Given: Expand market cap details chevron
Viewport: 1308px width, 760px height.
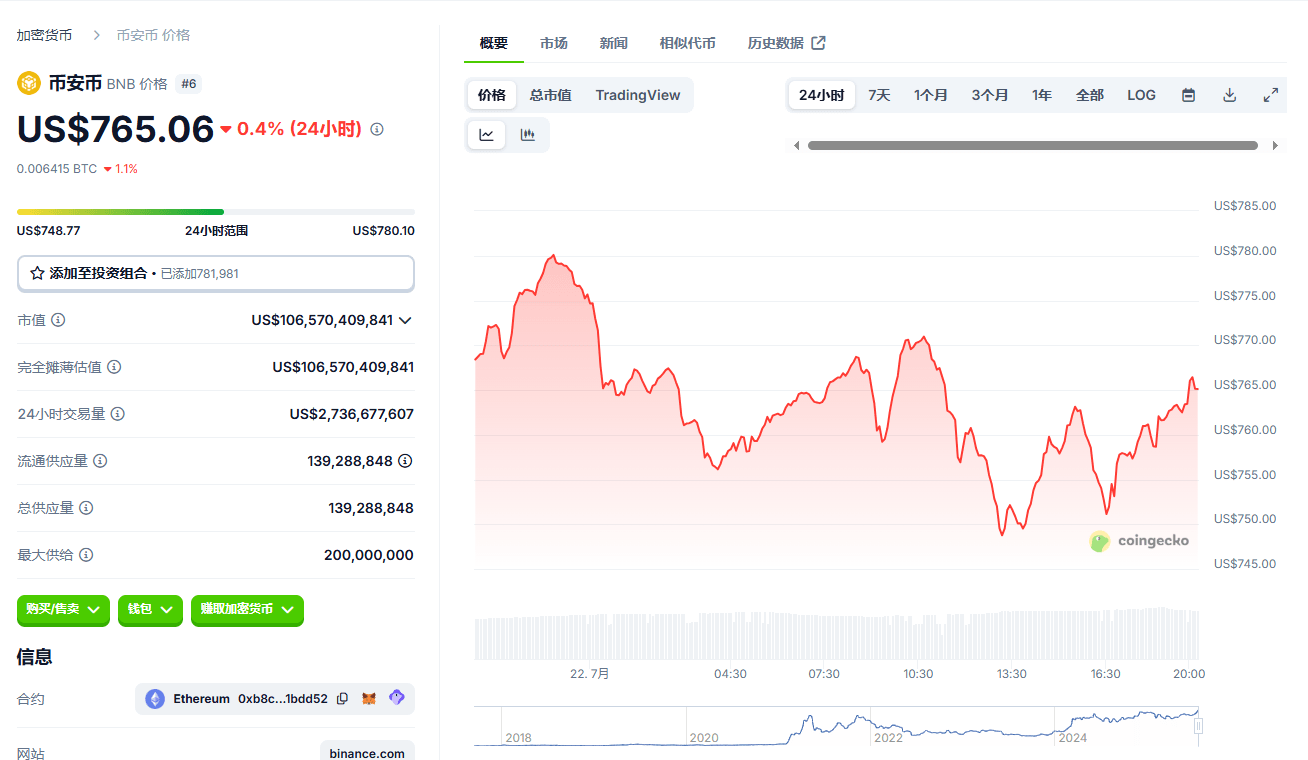Looking at the screenshot, I should [x=405, y=320].
